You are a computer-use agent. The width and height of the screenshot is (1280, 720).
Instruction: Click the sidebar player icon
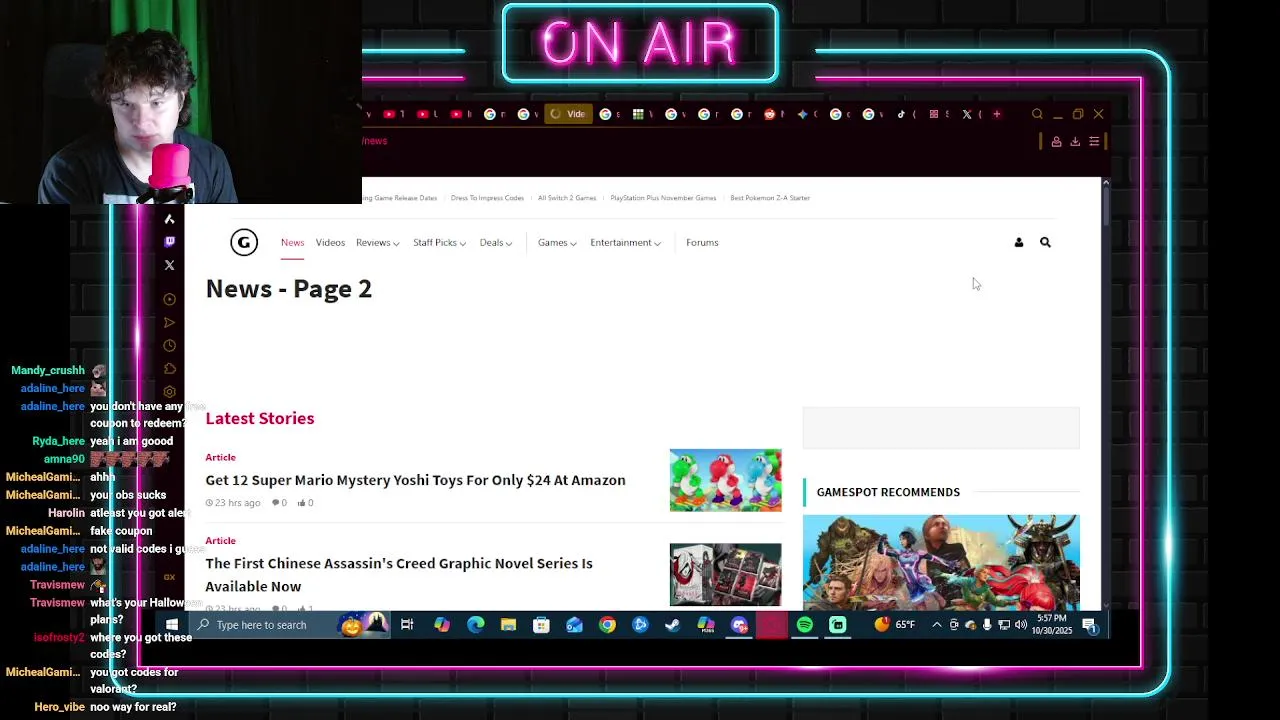point(169,299)
